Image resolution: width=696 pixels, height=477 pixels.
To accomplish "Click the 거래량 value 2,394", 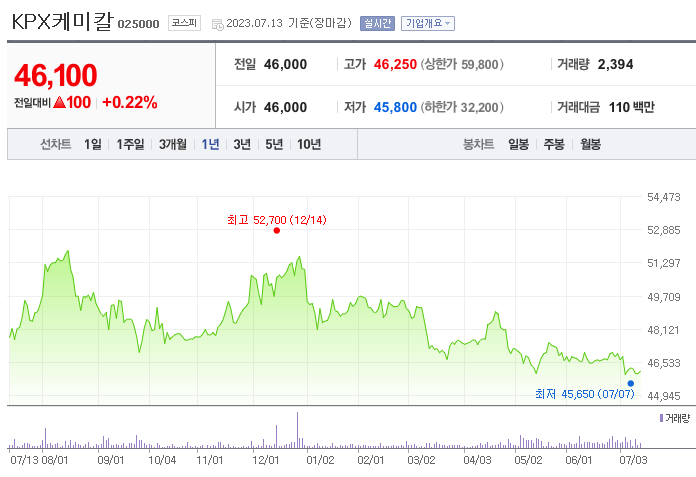I will pos(615,64).
